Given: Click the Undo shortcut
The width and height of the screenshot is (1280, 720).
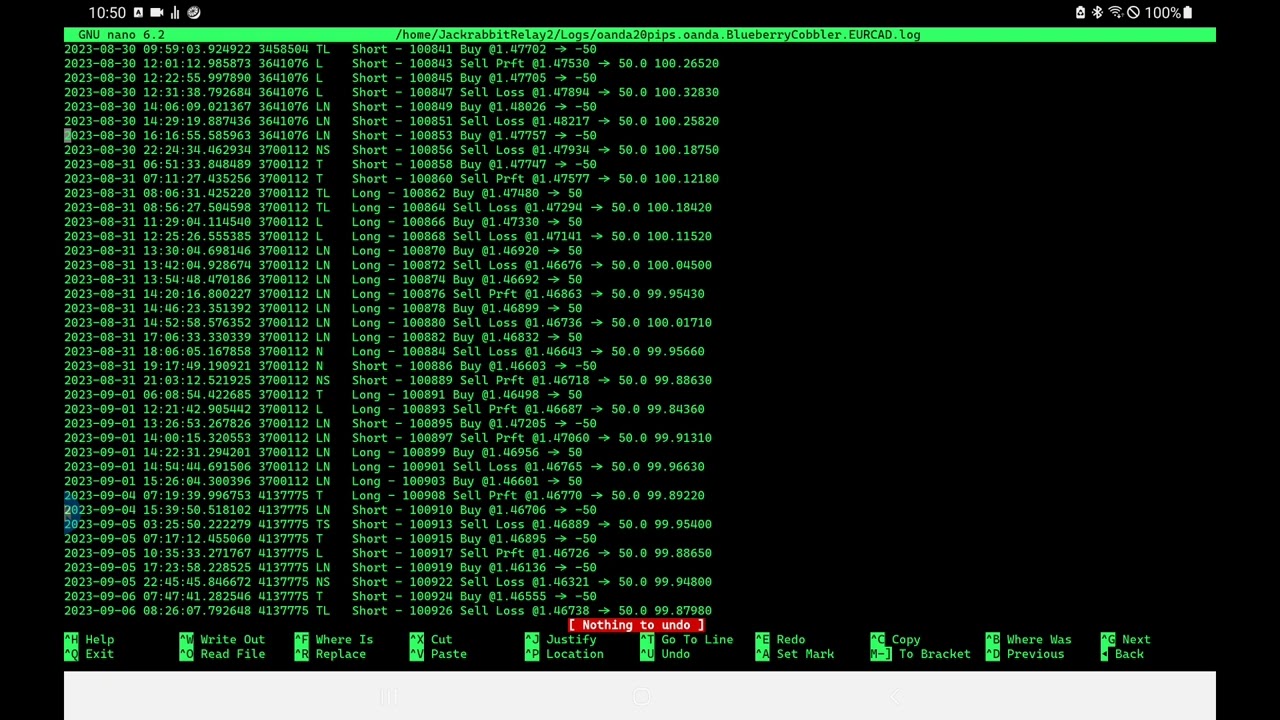Looking at the screenshot, I should [665, 654].
